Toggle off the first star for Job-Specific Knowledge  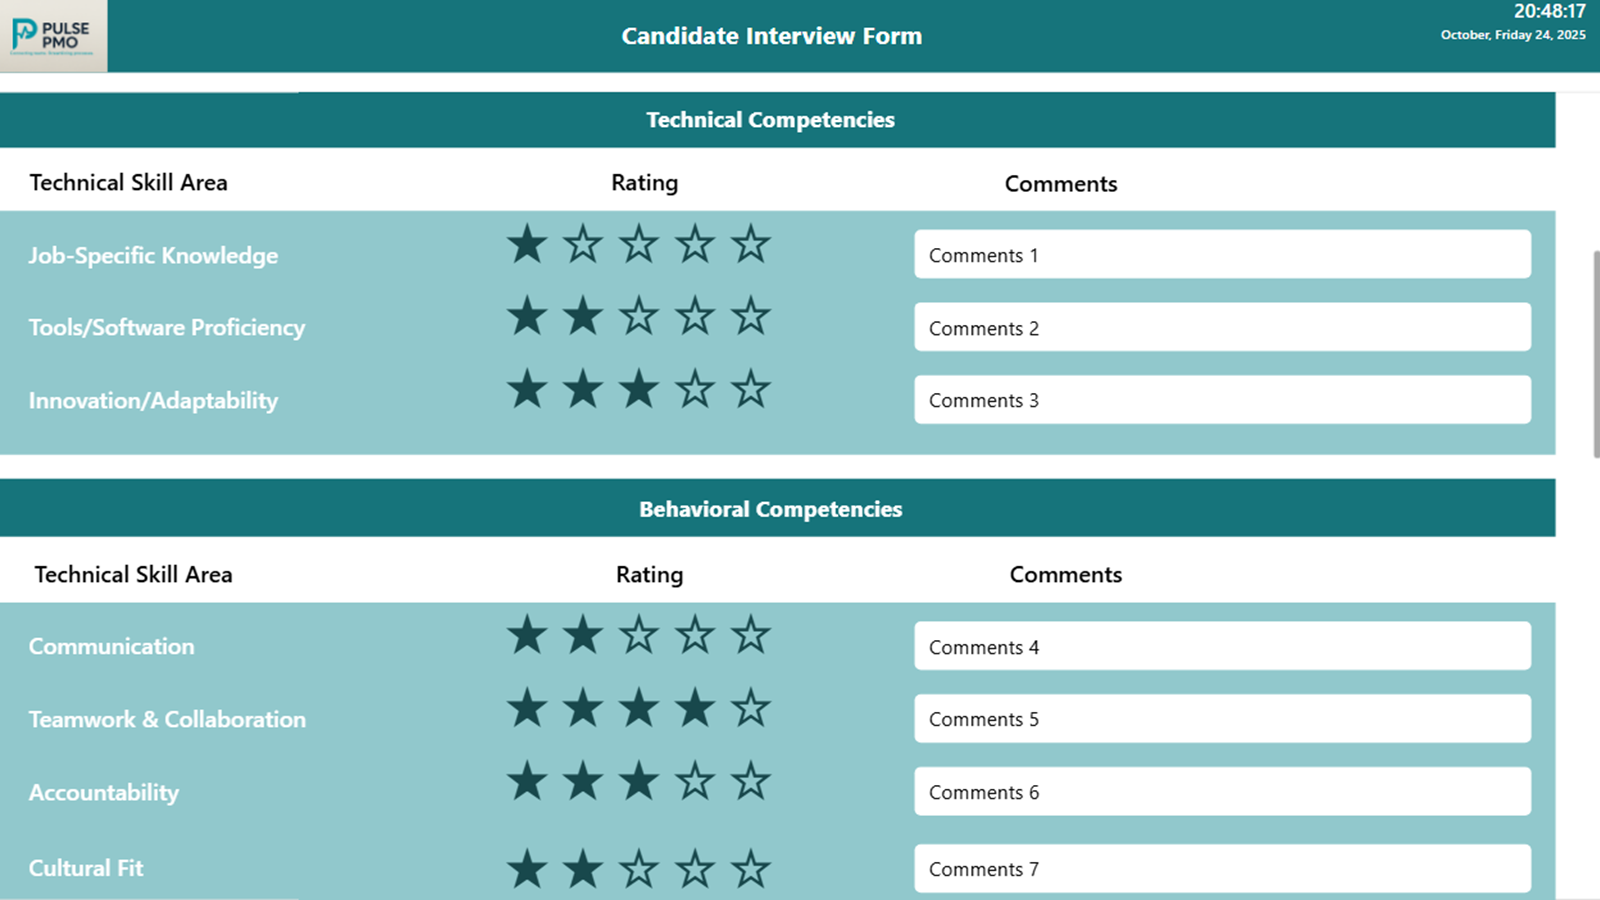[527, 242]
